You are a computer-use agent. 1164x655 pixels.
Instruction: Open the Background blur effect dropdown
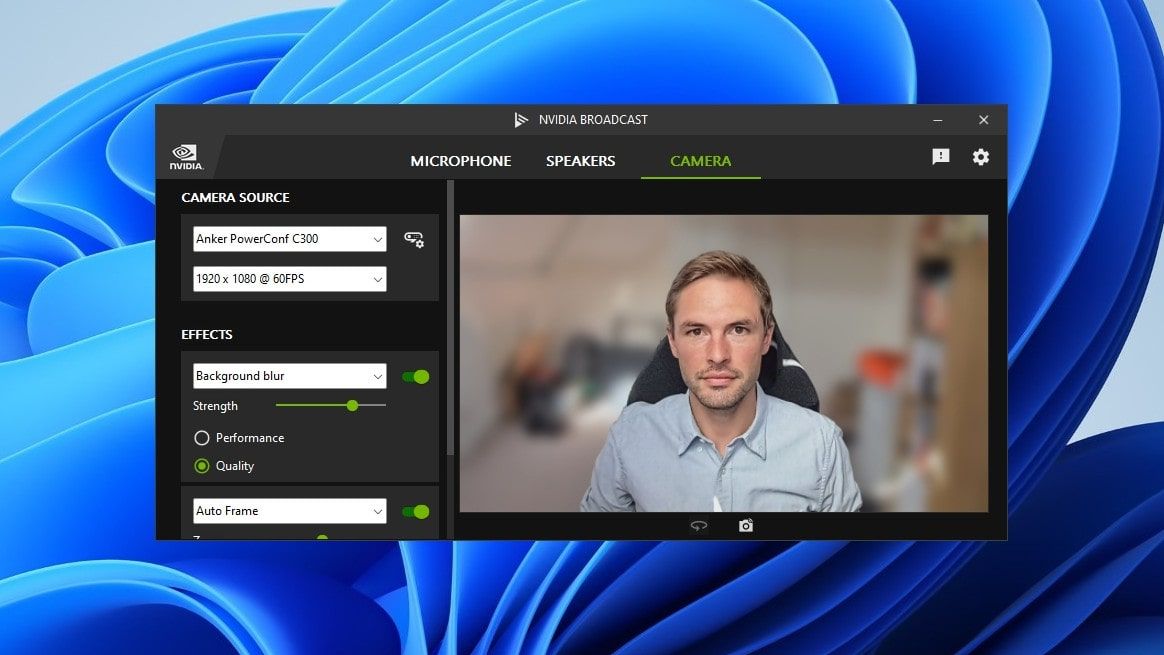pyautogui.click(x=289, y=376)
